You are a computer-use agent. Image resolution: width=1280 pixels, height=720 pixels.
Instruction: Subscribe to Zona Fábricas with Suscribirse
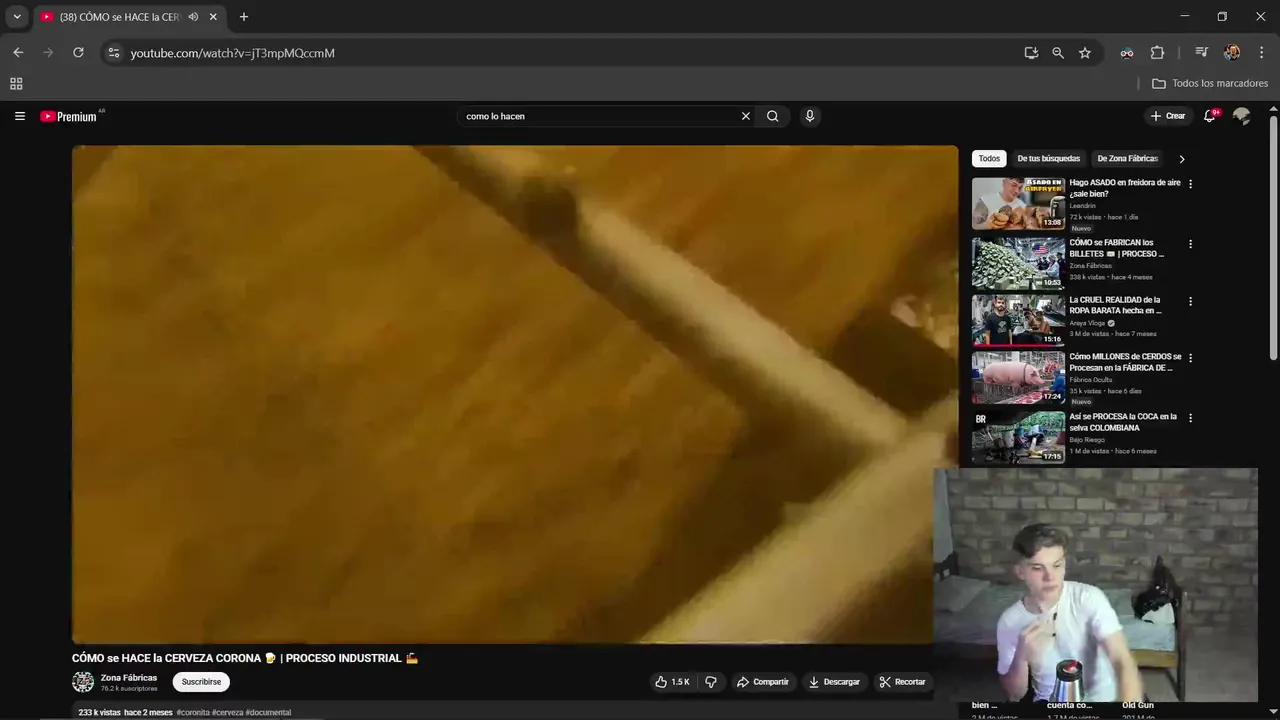[x=201, y=682]
